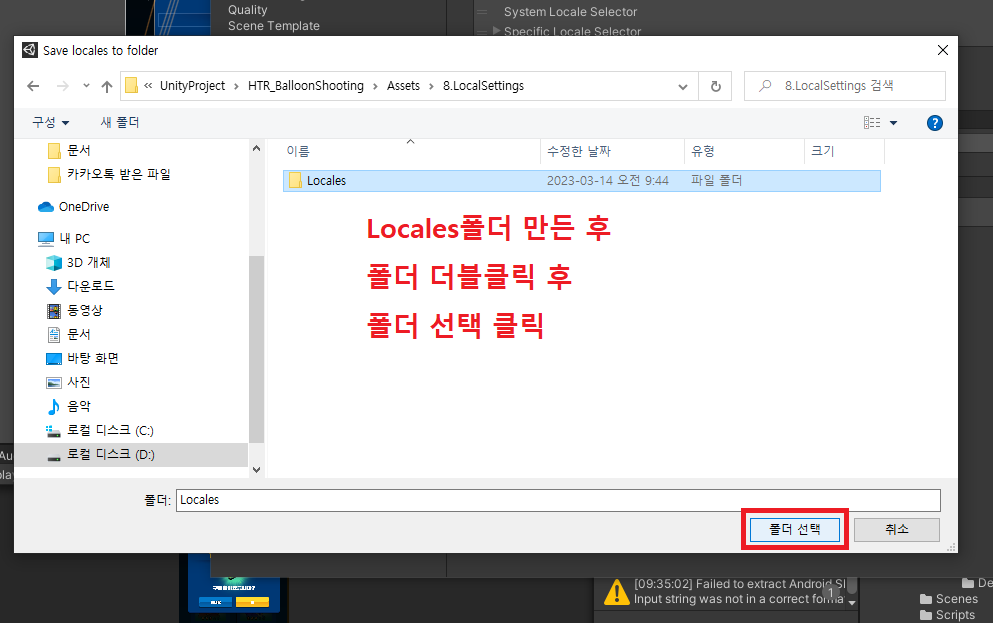The image size is (993, 623).
Task: Open recent locations dropdown arrow
Action: click(x=86, y=85)
